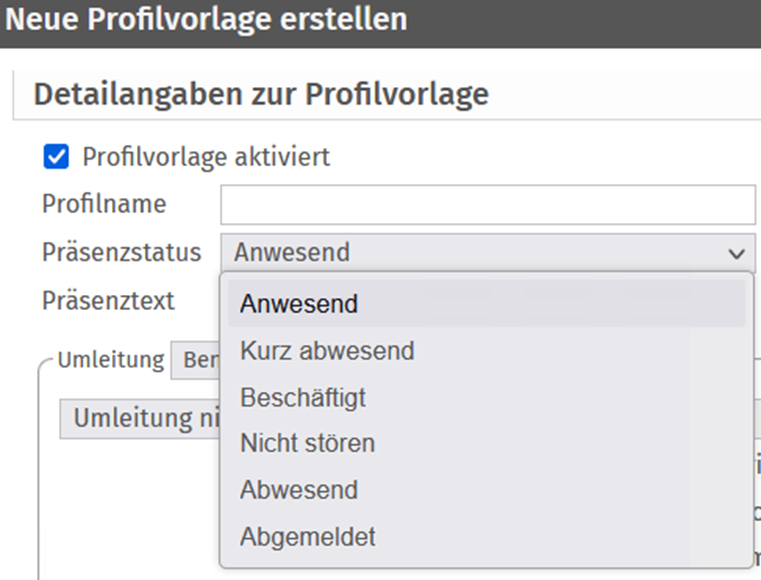
Task: Click the Umleitung group legend
Action: pos(111,360)
